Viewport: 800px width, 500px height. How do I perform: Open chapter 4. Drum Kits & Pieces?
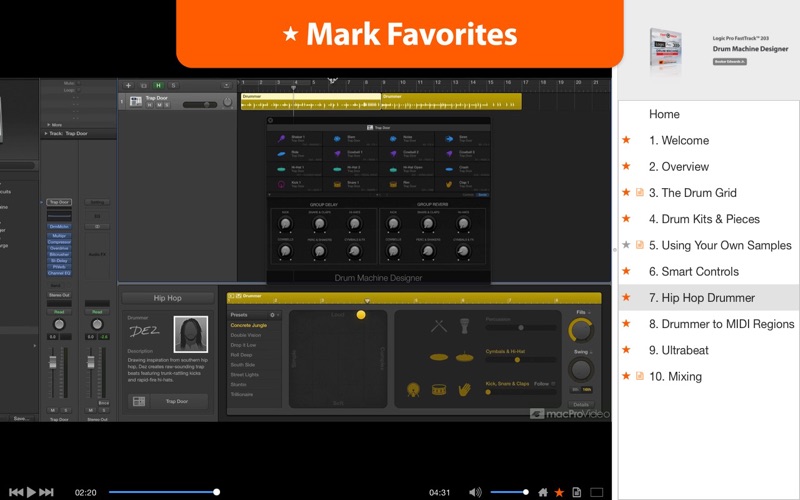point(705,219)
